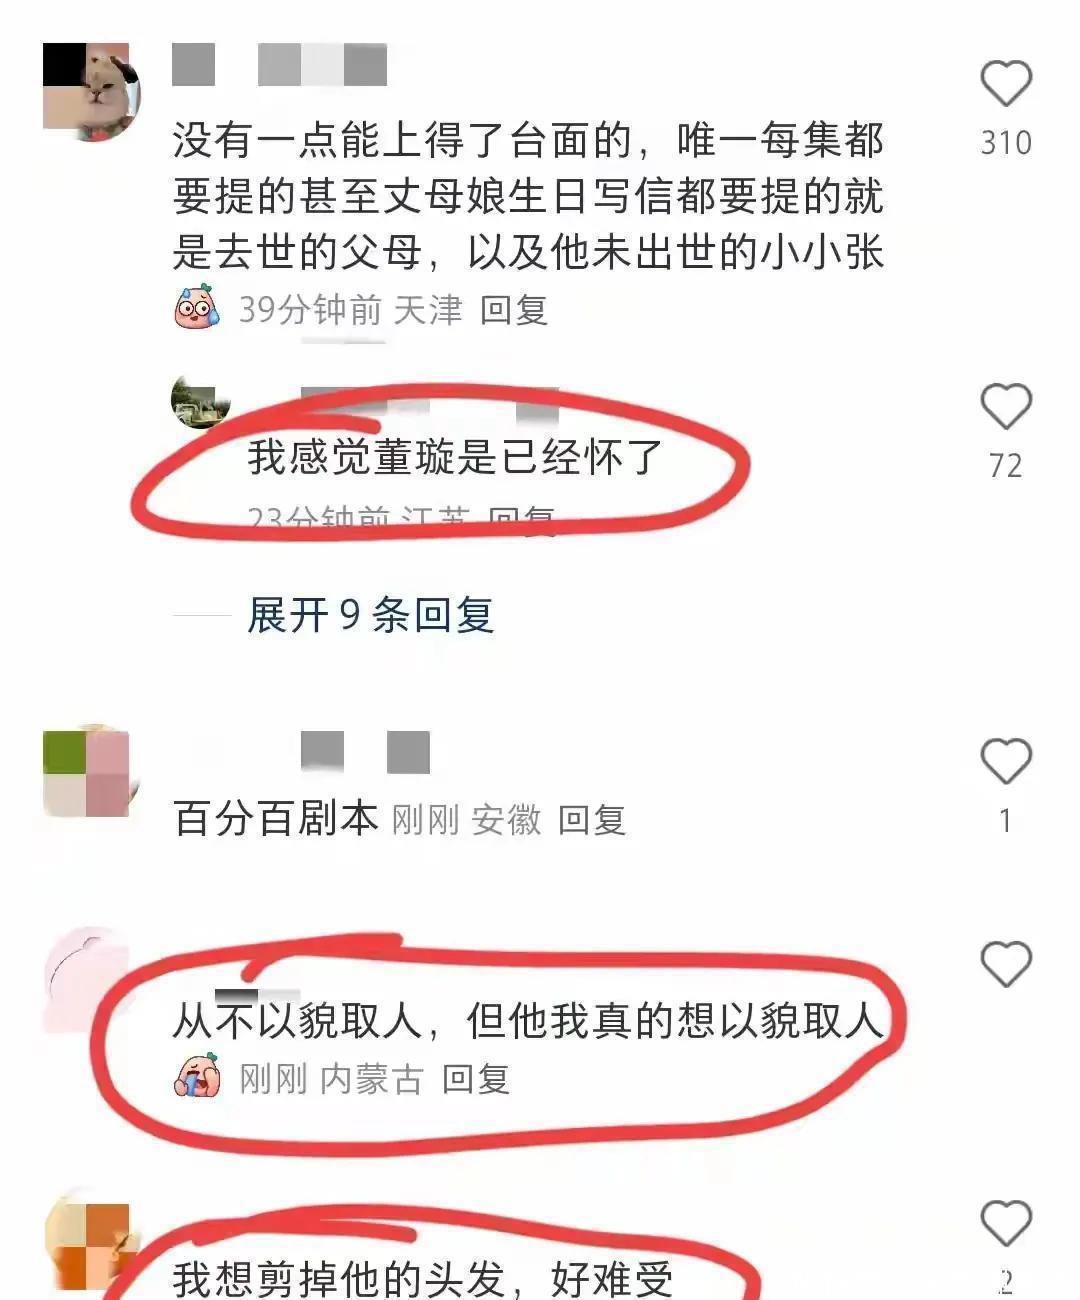The image size is (1080, 1300).
Task: Tap heart on 百分百剧本 comment
Action: click(x=1005, y=762)
